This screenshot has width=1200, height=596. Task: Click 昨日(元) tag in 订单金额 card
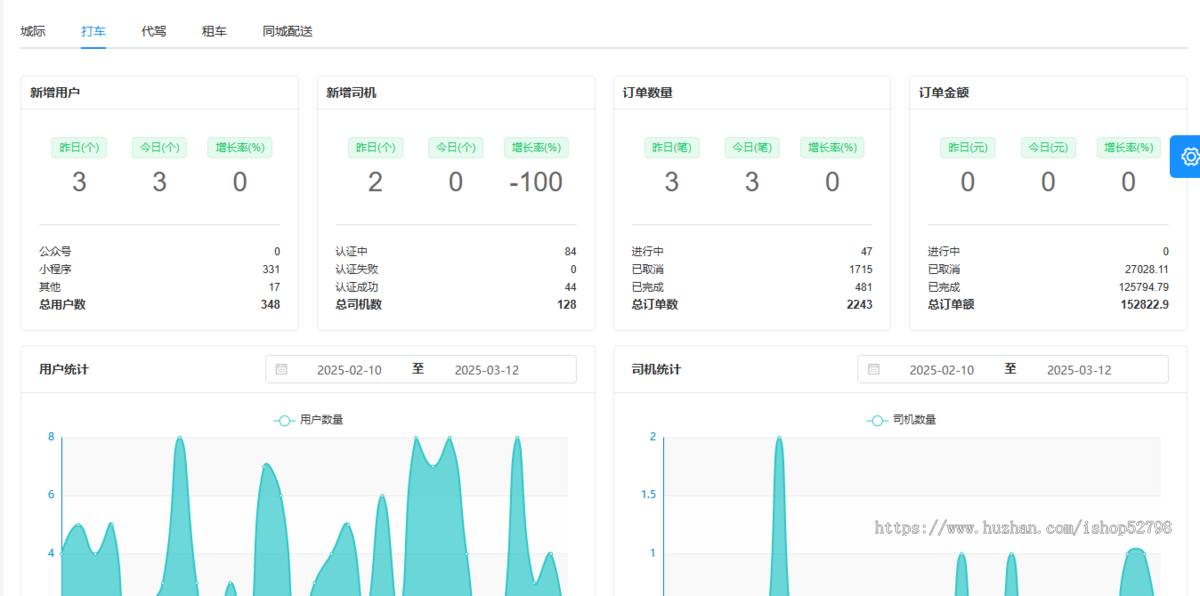click(967, 147)
